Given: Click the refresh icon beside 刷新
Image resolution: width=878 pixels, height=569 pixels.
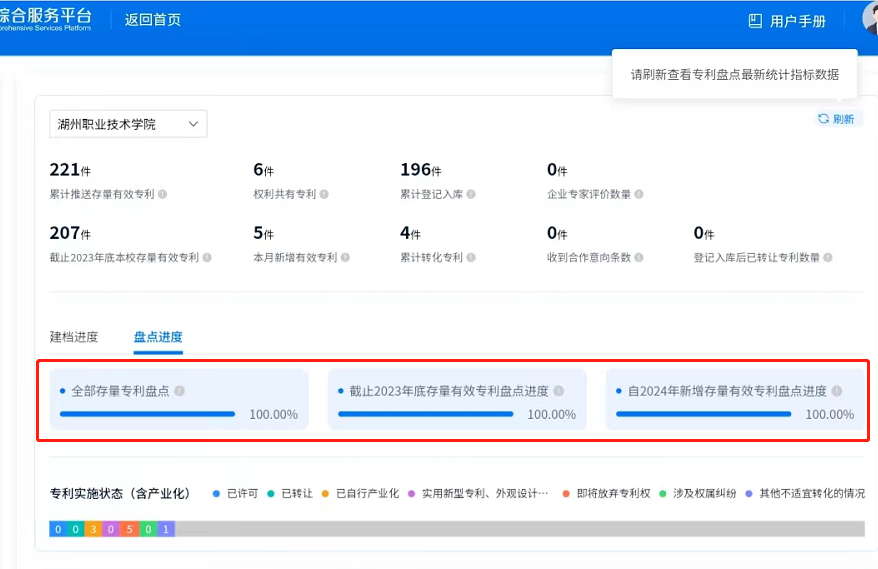Looking at the screenshot, I should point(823,119).
